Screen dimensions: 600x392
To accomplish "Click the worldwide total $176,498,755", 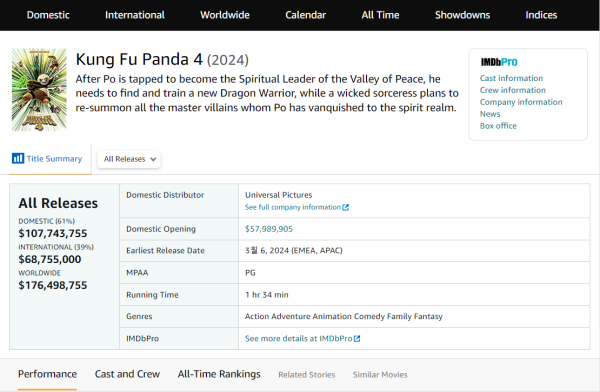I will 53,285.
